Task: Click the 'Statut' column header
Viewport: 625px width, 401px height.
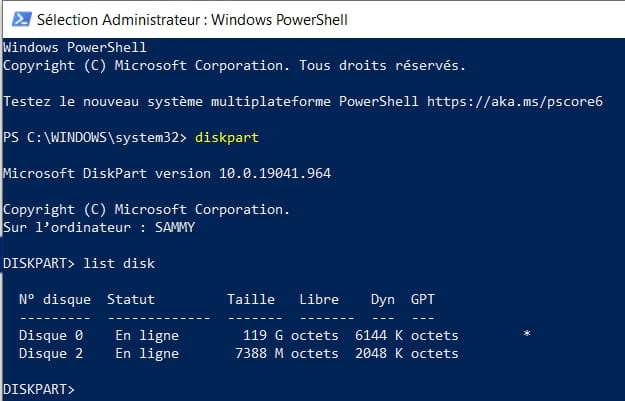Action: pos(131,299)
